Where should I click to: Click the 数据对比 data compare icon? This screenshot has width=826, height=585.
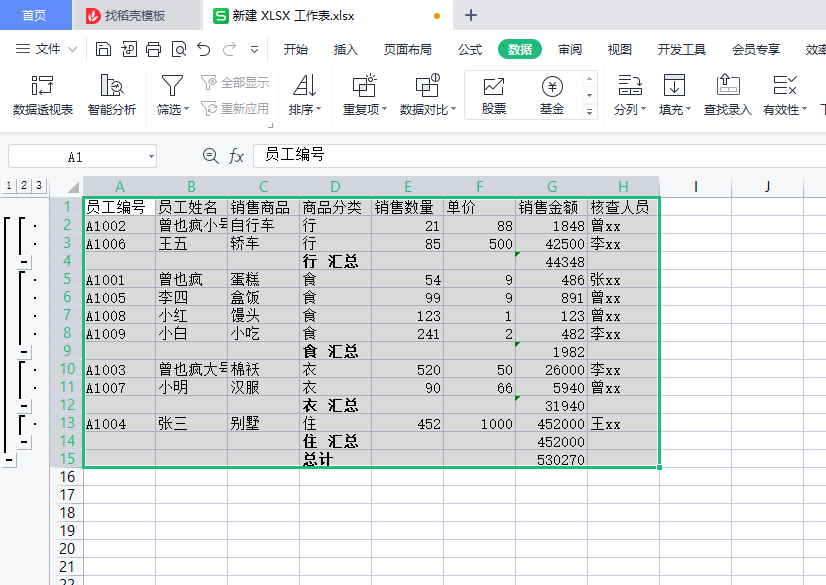click(427, 85)
